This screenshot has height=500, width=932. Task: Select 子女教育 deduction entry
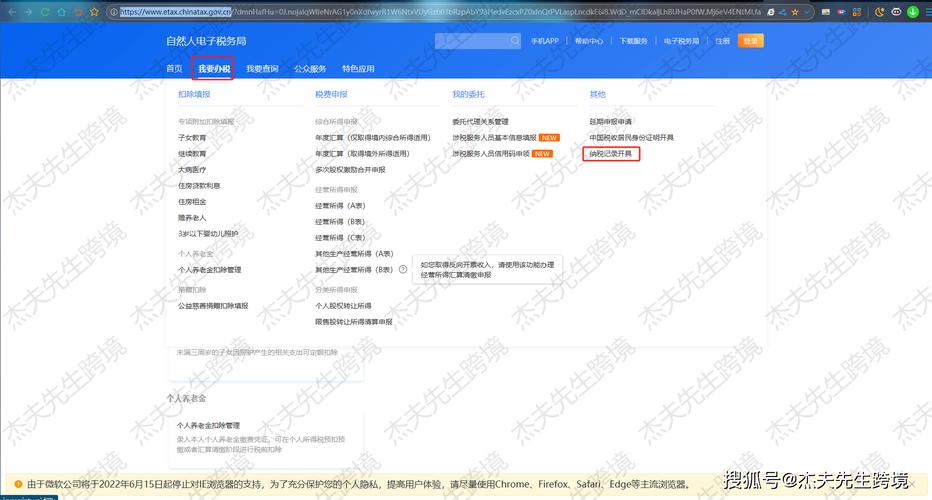coord(192,137)
